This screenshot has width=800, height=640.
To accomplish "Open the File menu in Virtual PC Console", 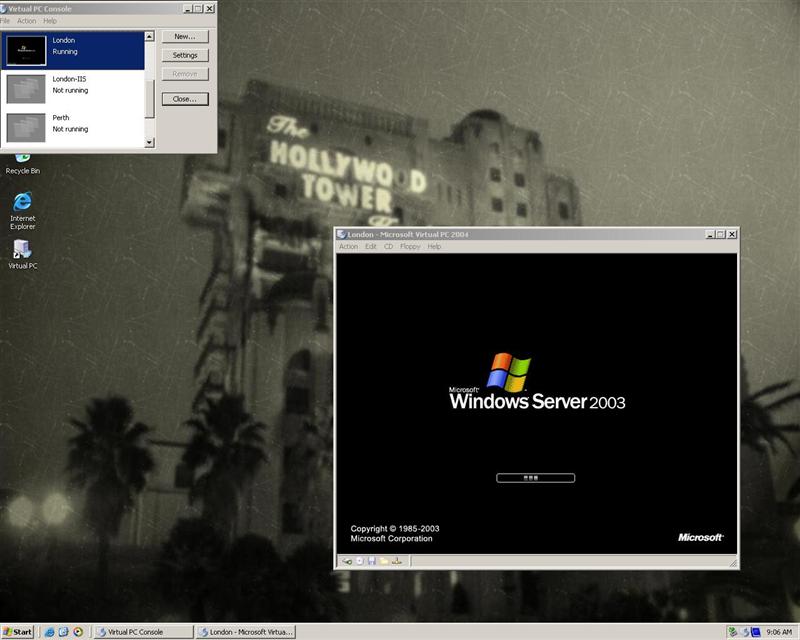I will (x=5, y=21).
